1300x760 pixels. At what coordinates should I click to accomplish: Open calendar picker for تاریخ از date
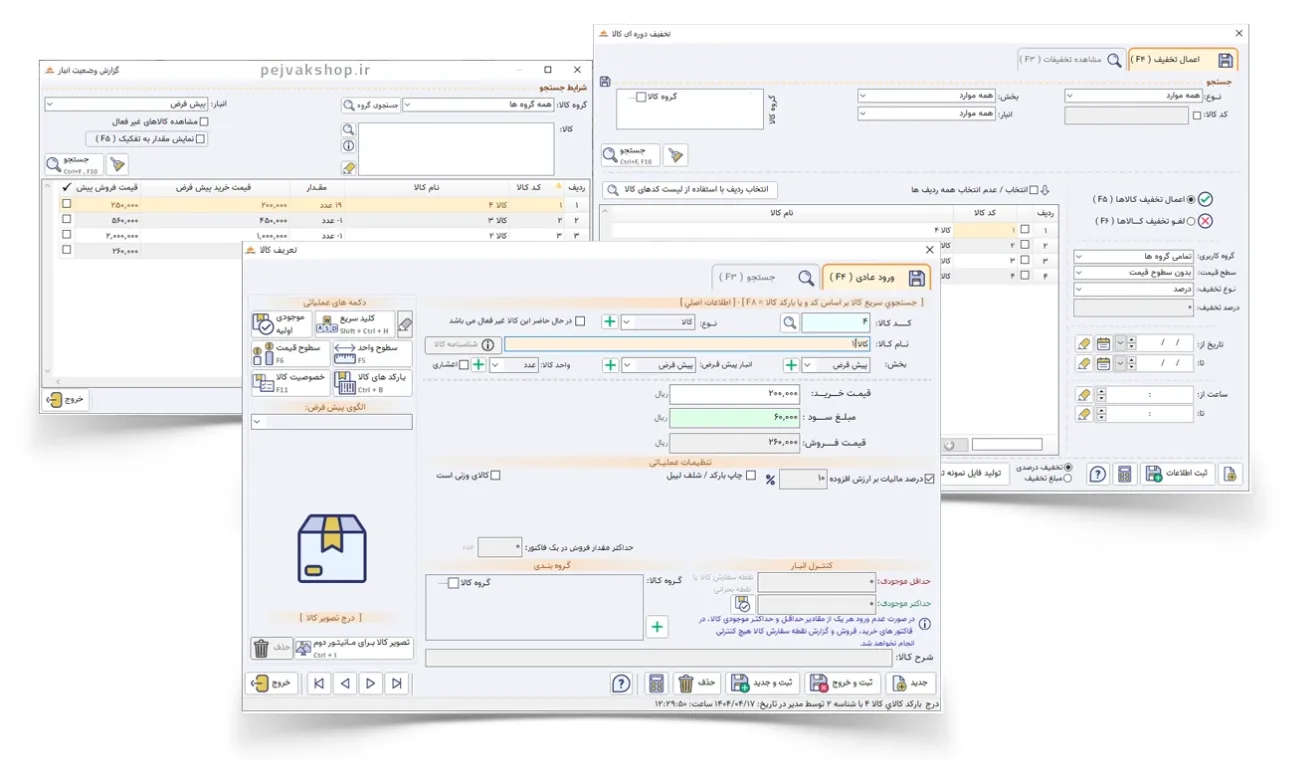(x=1103, y=343)
